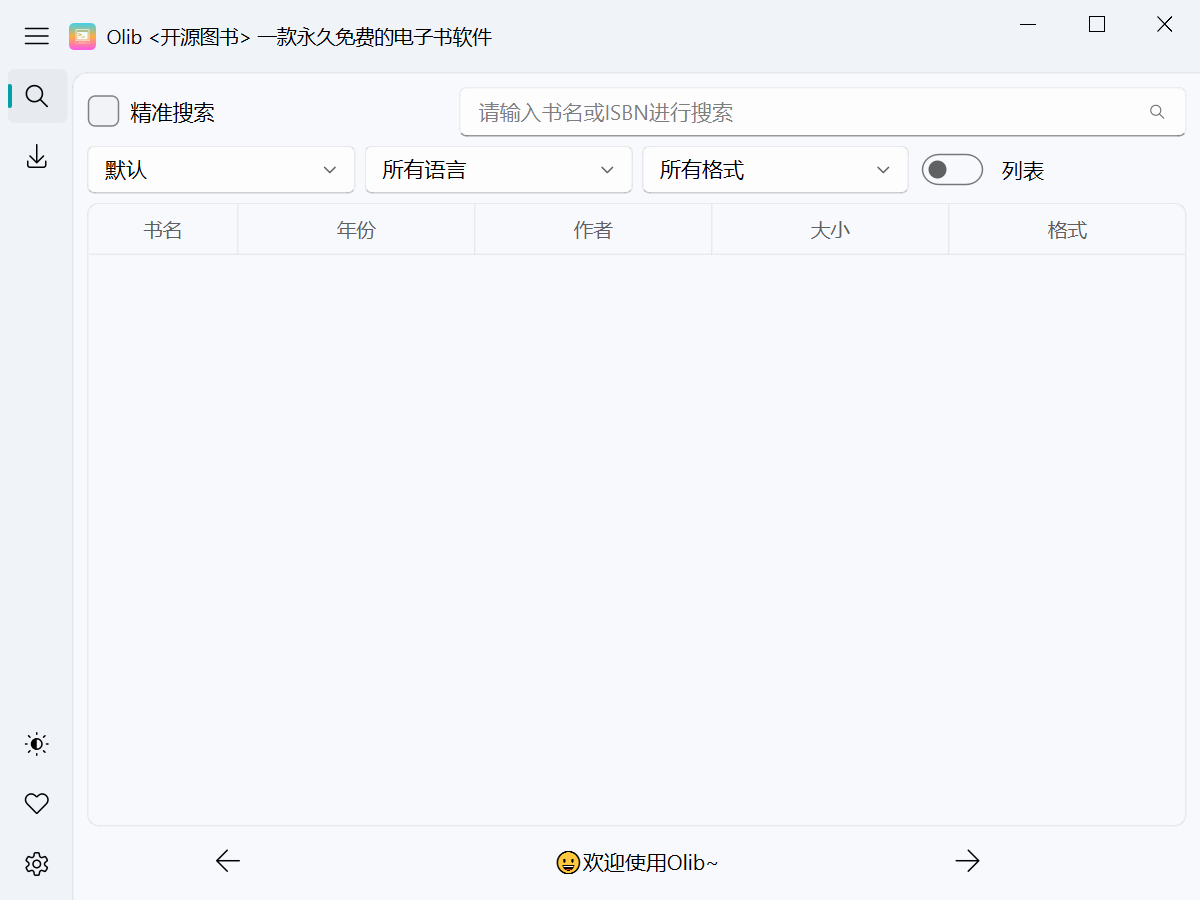Go to the next page with the right arrow
Image resolution: width=1200 pixels, height=900 pixels.
[x=967, y=861]
